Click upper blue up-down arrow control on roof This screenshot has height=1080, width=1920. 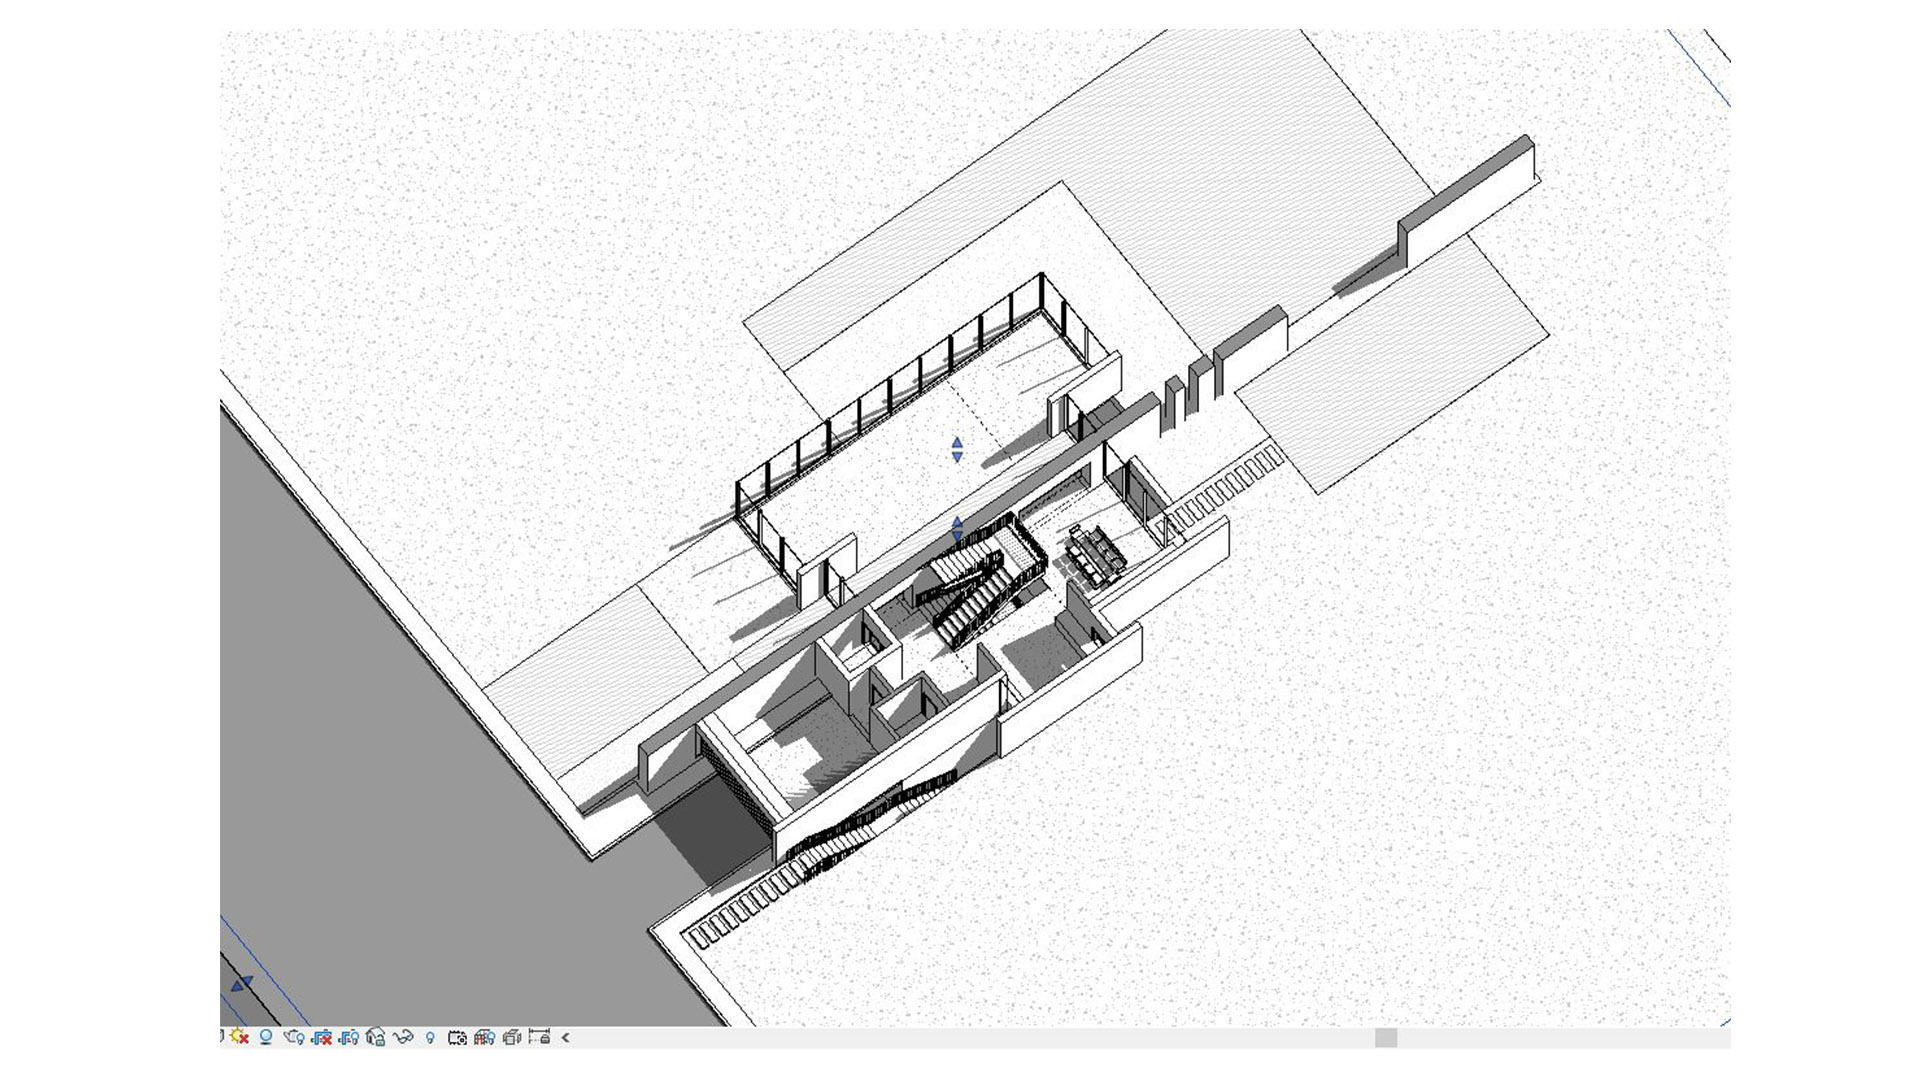[x=957, y=449]
